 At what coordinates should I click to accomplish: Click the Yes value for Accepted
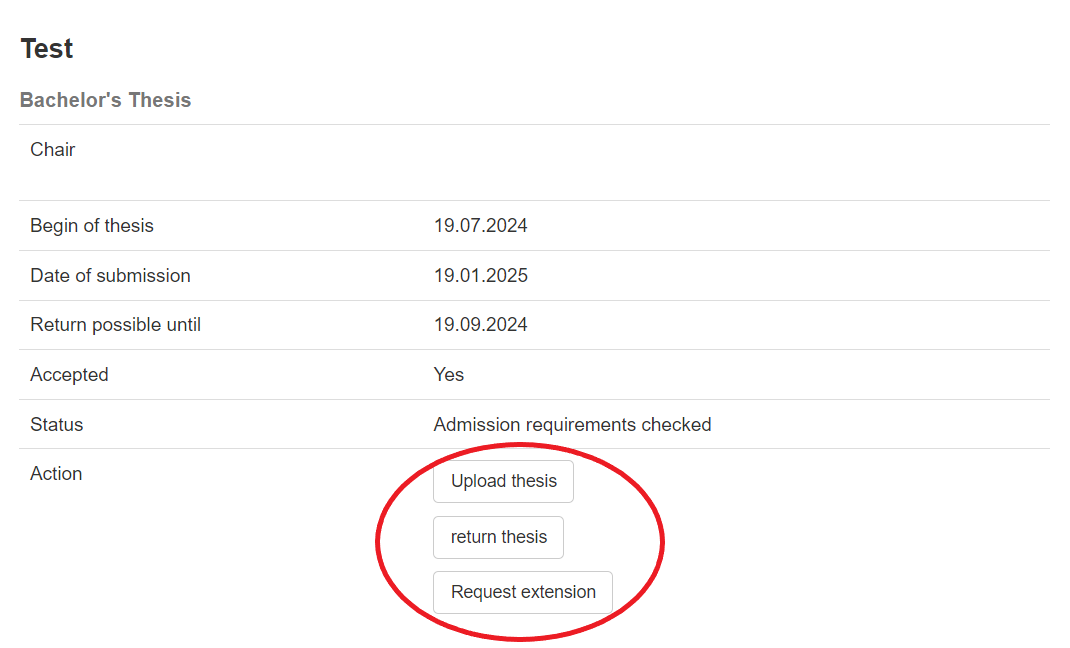tap(449, 375)
